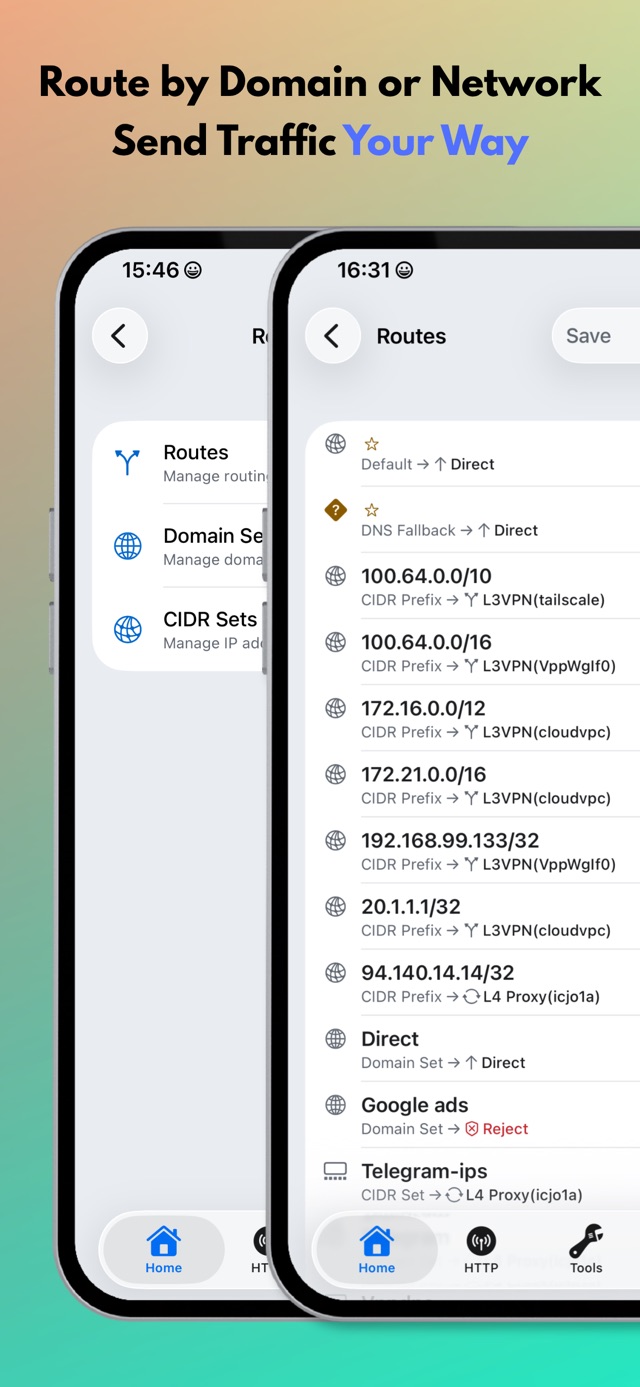Click the routes fork icon on the rear phone
Screen dimensions: 640x1387
point(127,462)
